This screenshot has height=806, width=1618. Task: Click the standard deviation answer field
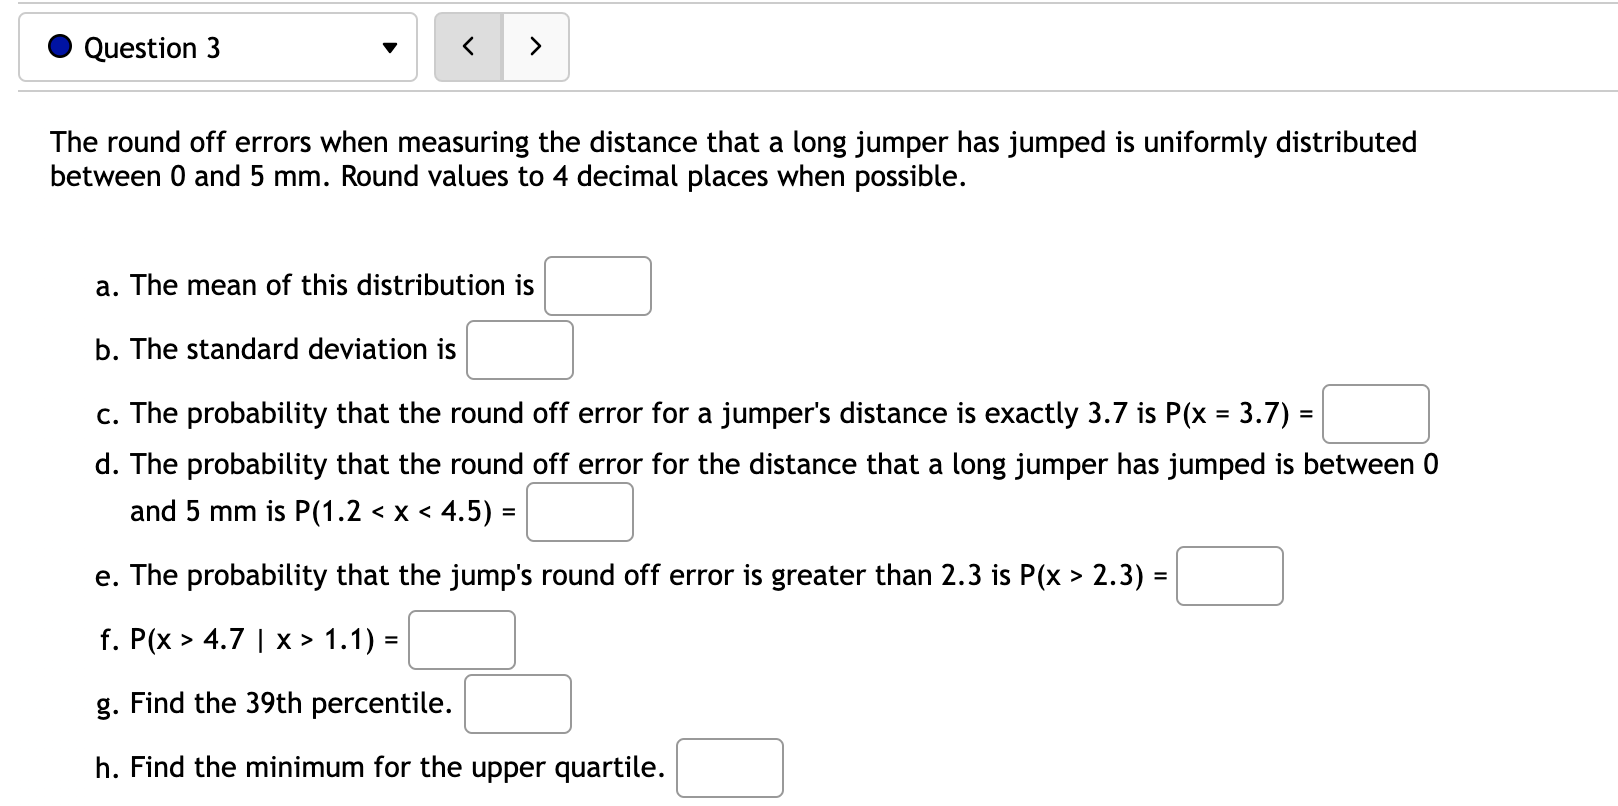point(519,349)
